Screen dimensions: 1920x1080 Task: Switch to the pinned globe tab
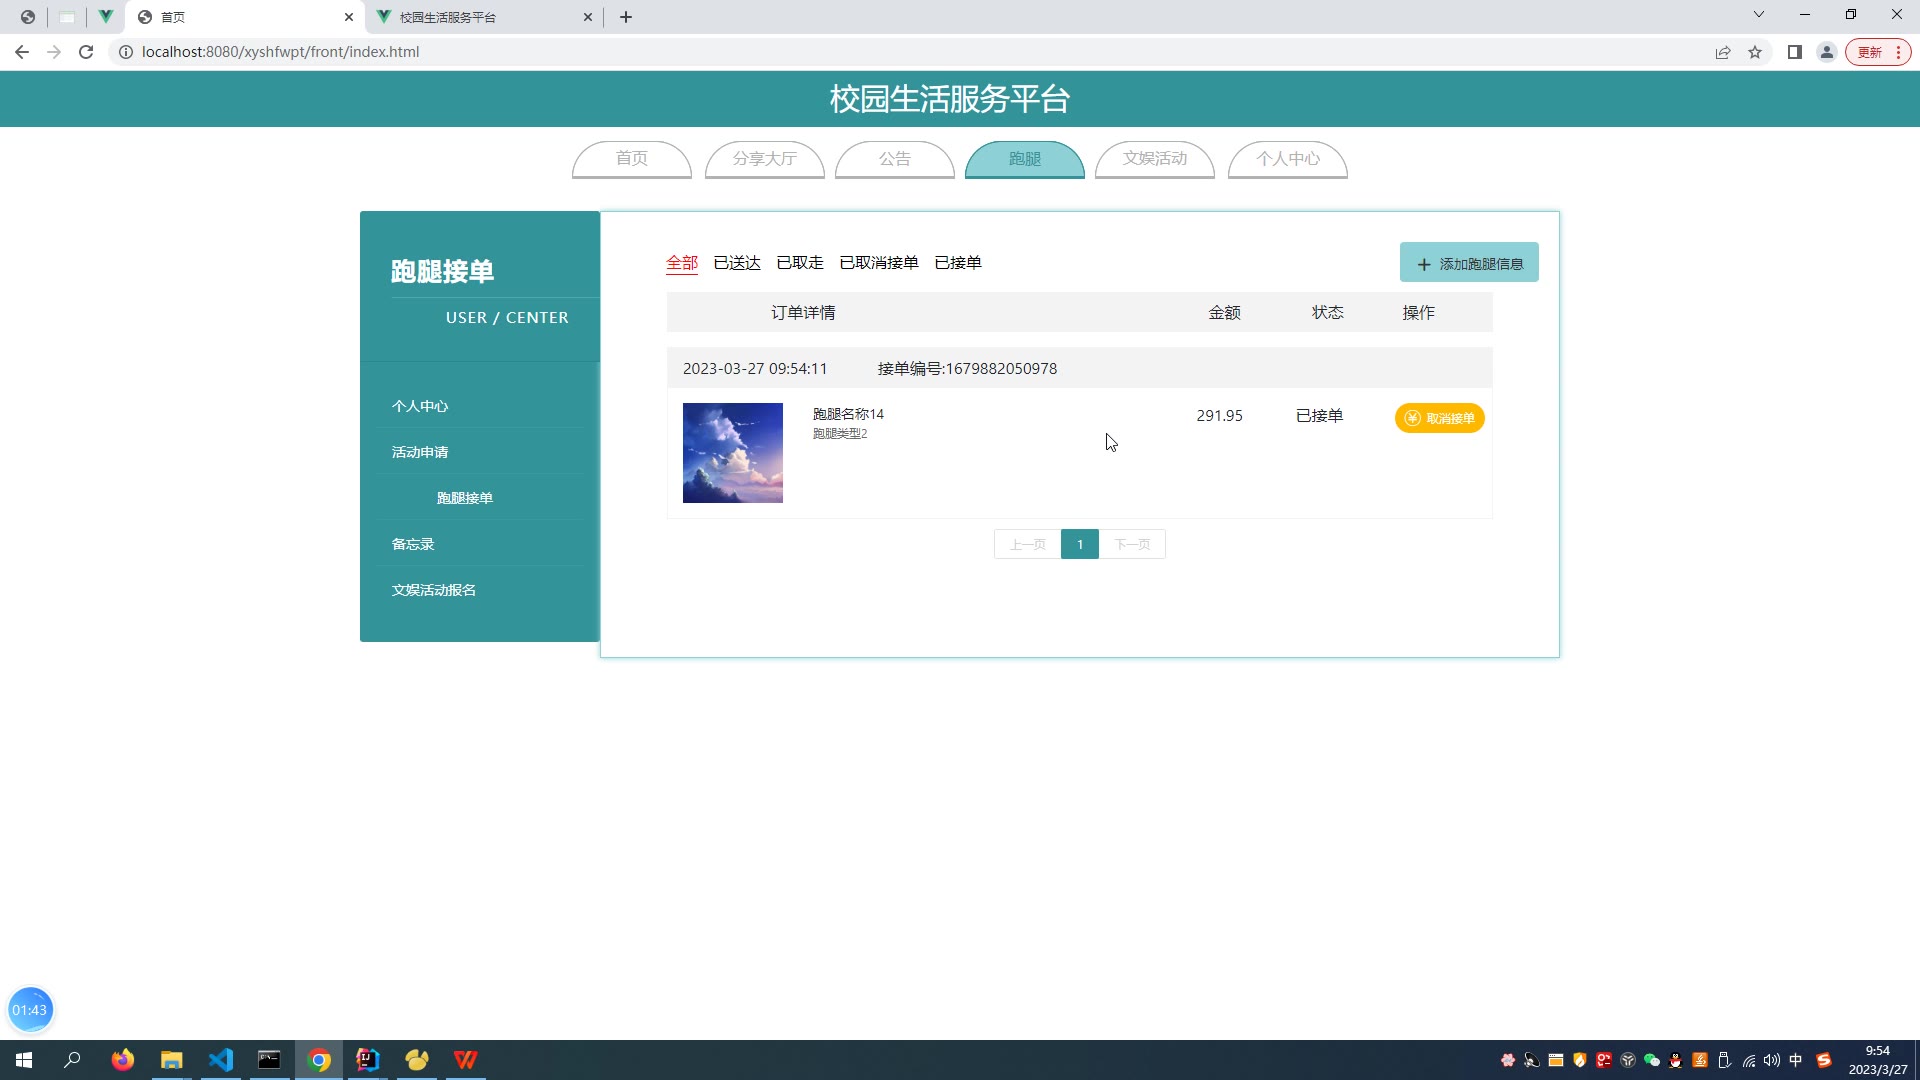point(28,17)
